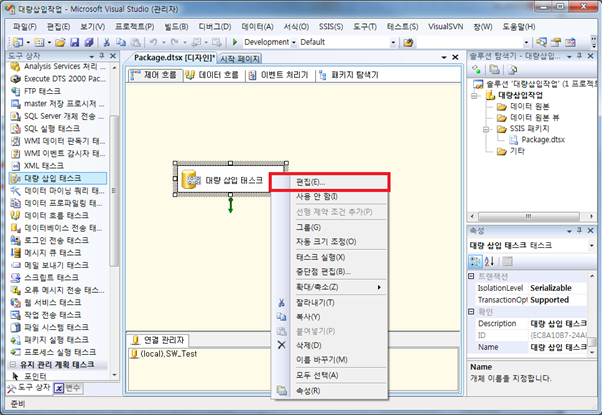Image resolution: width=602 pixels, height=415 pixels.
Task: Choose 사용 안 함(I) in context menu
Action: [x=330, y=197]
